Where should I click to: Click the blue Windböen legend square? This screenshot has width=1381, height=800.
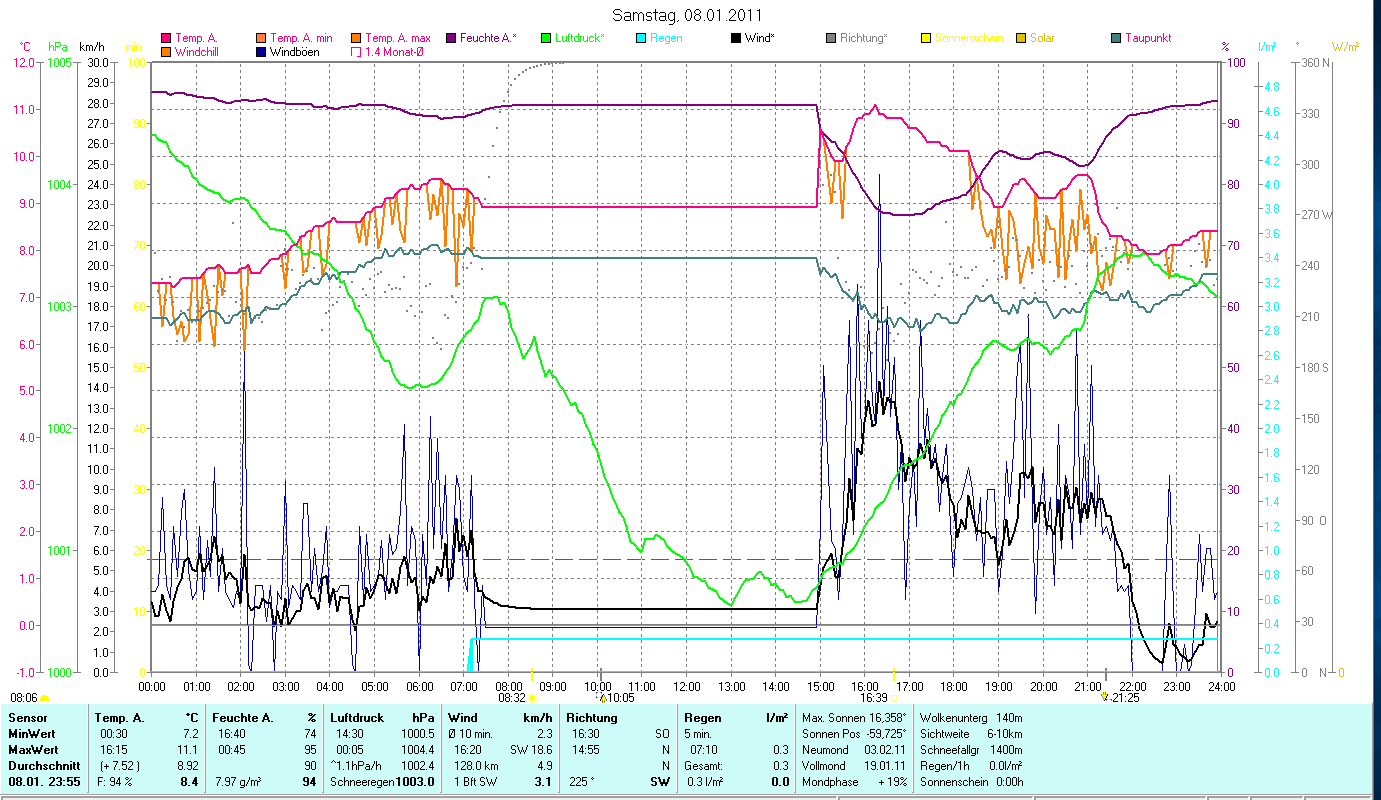262,51
